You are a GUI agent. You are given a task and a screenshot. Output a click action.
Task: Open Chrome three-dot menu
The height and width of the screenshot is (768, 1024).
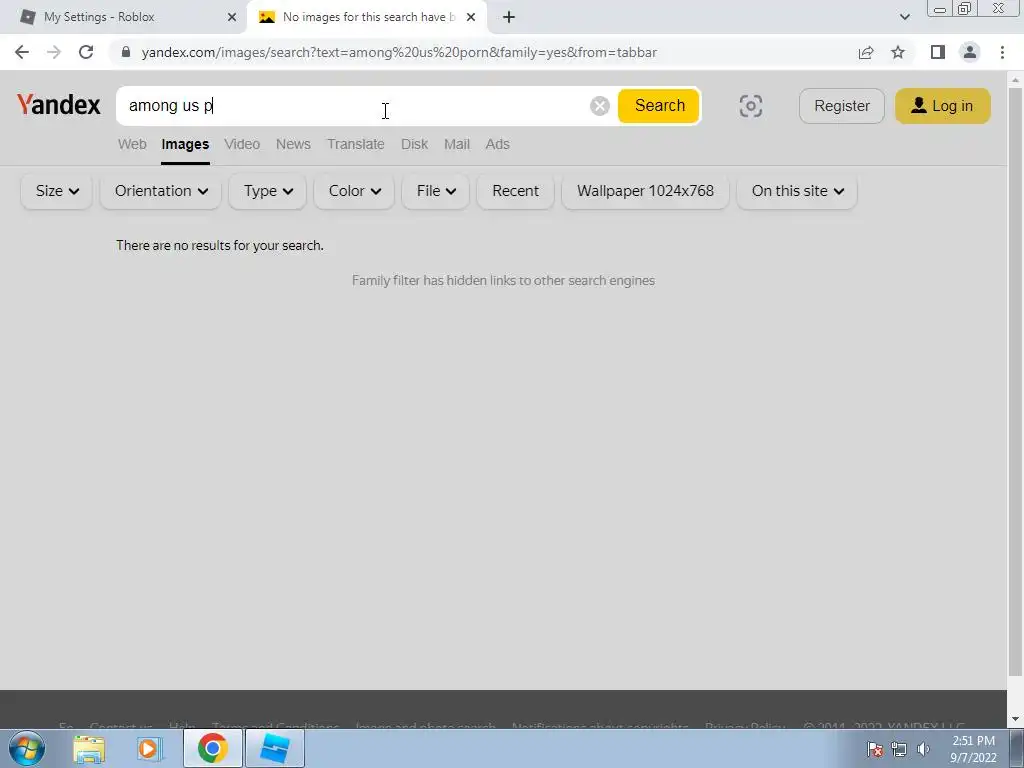click(x=1002, y=52)
